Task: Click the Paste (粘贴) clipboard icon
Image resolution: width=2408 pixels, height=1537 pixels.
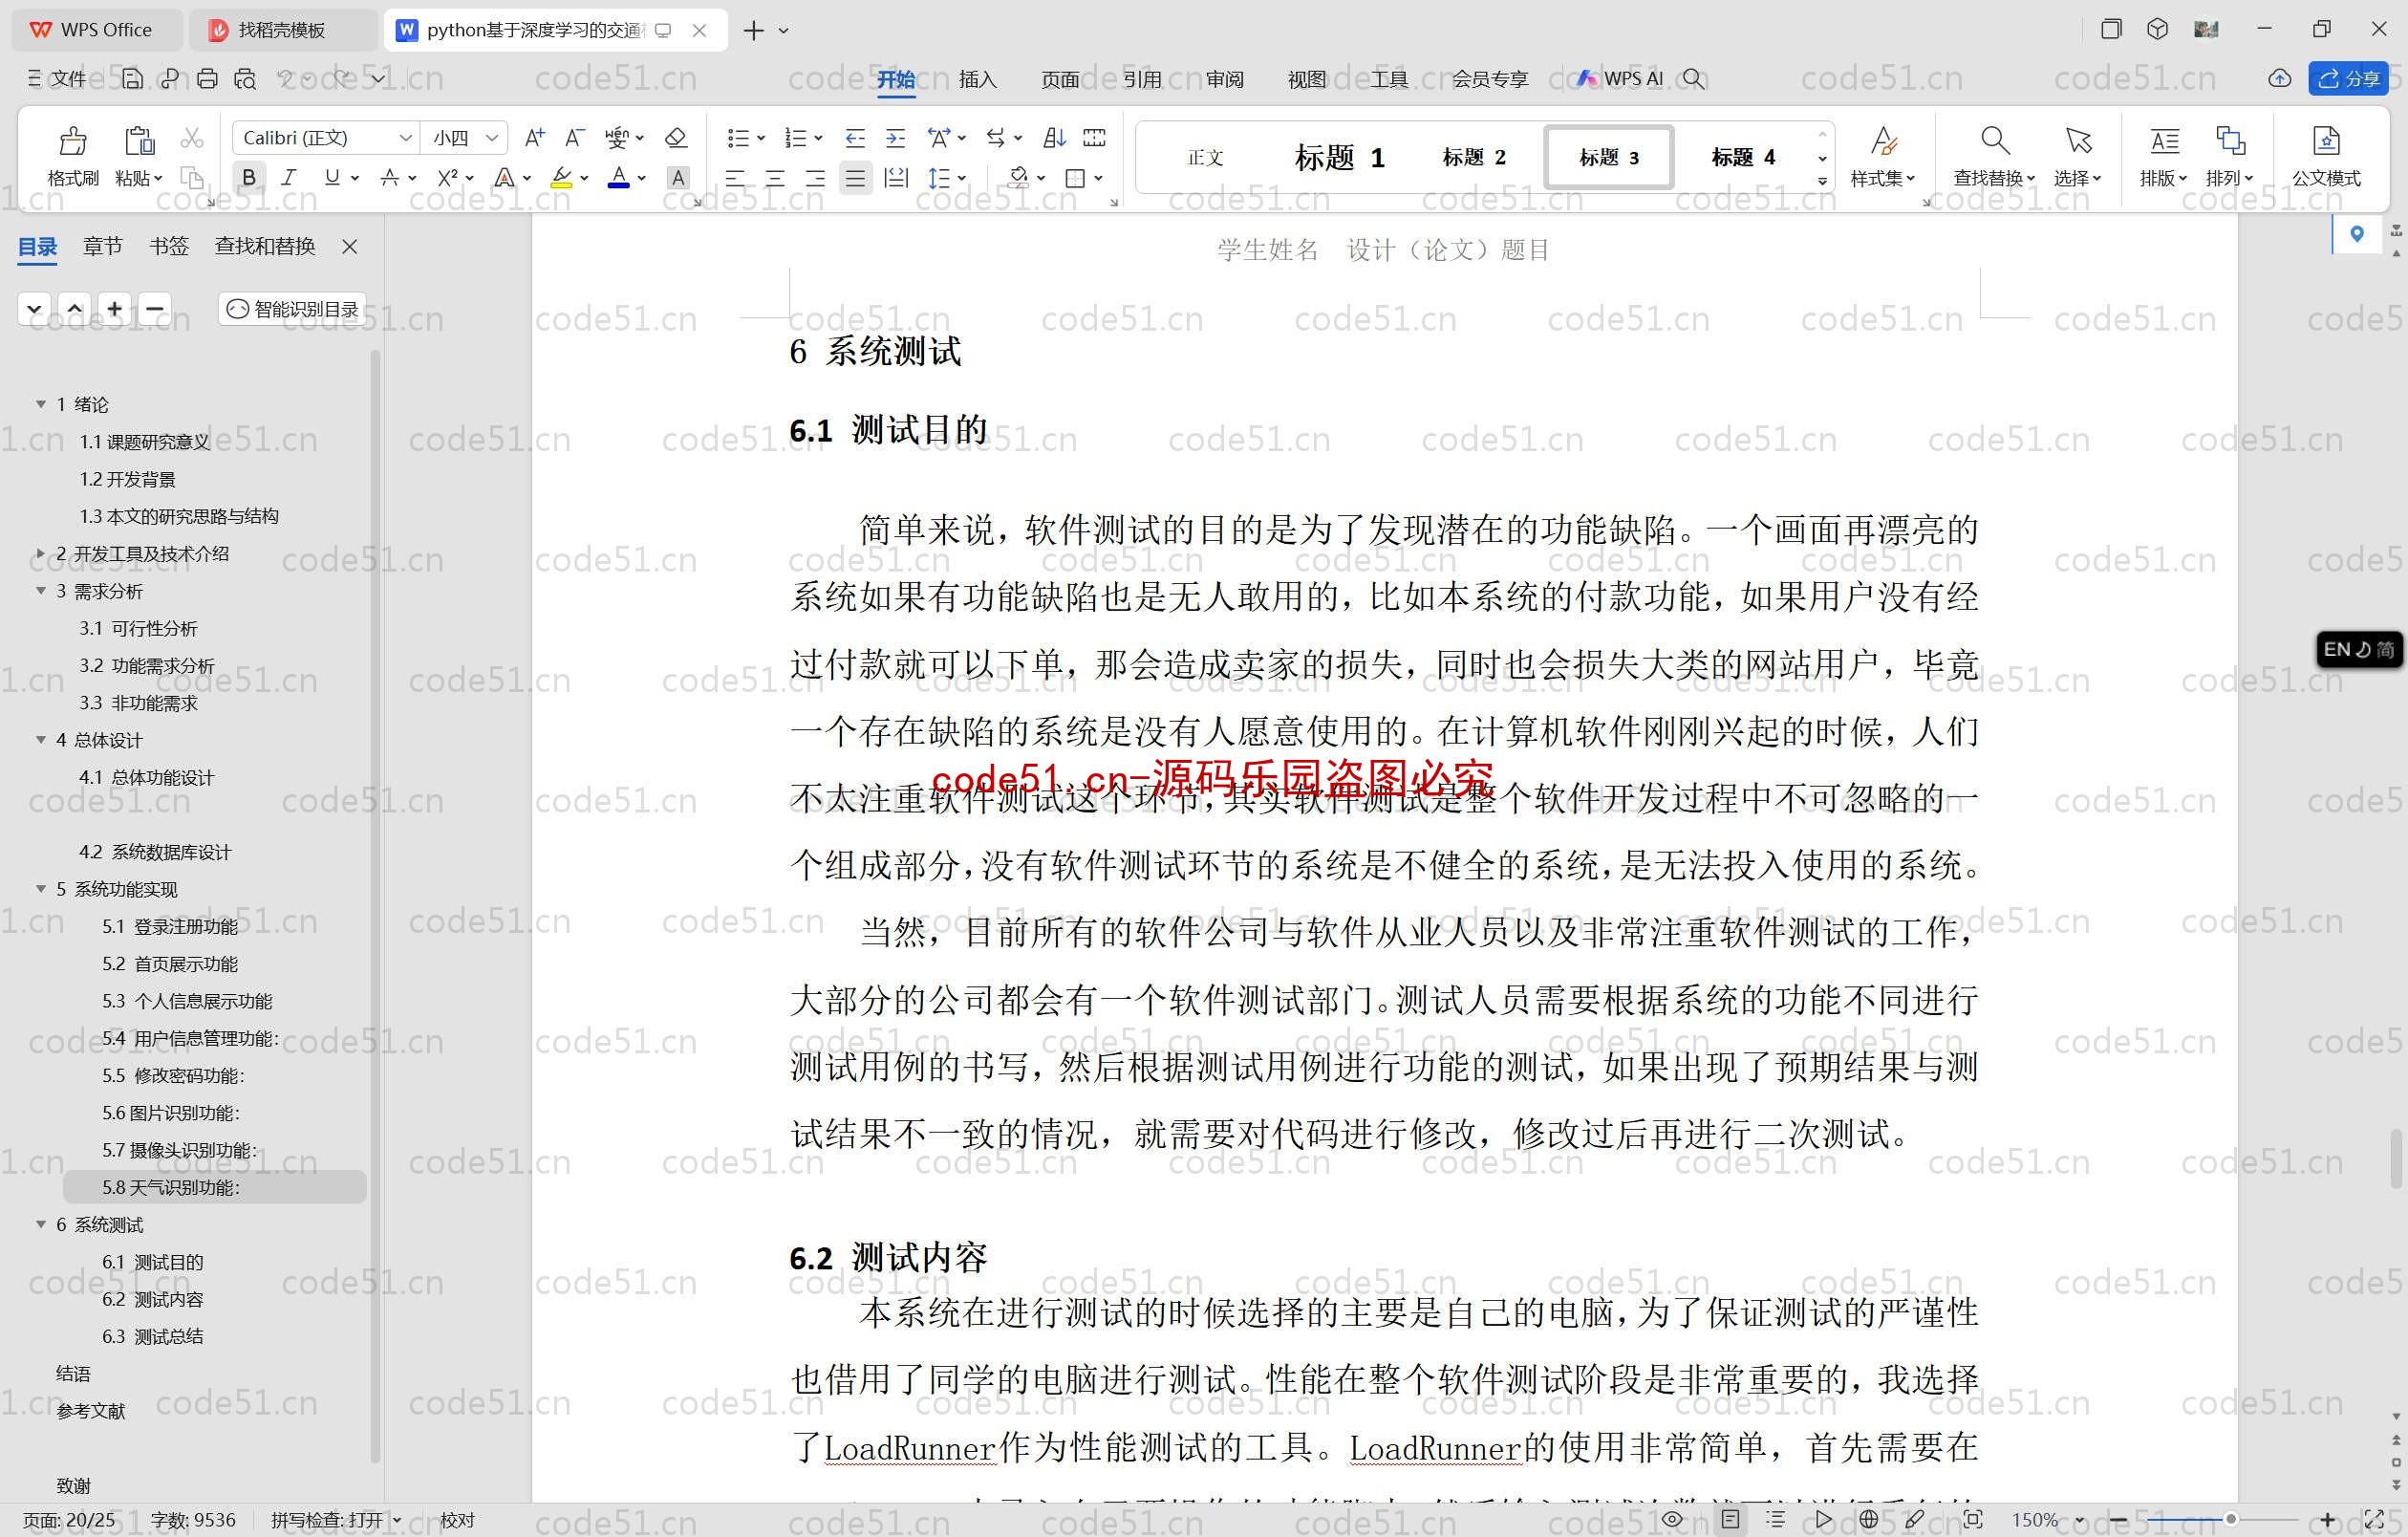Action: click(x=139, y=140)
